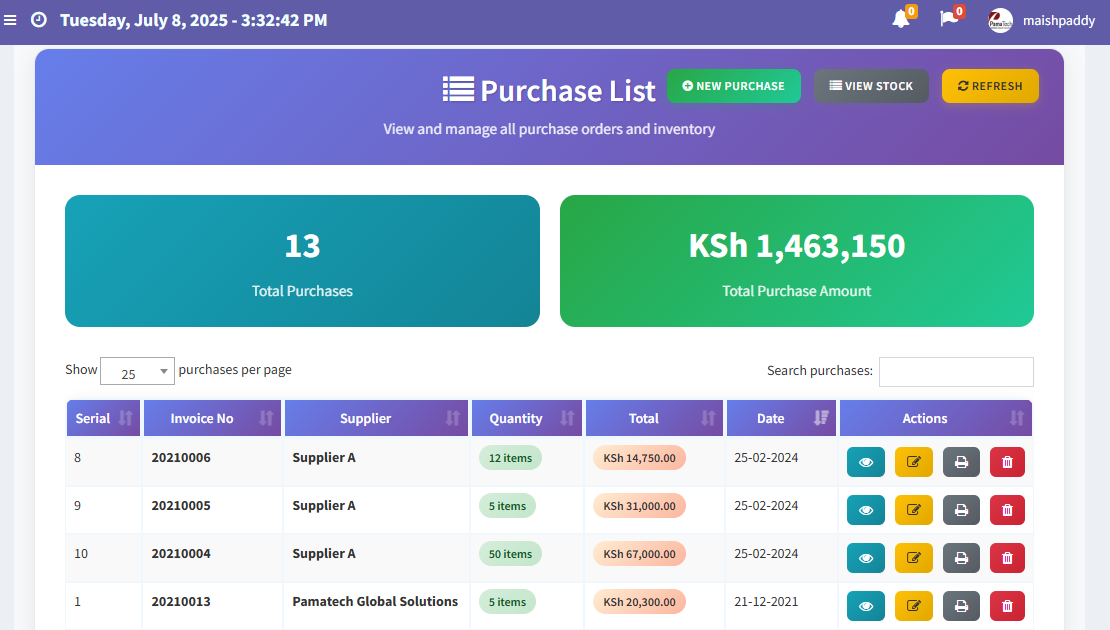
Task: Sort the table by Invoice No column
Action: click(x=212, y=419)
